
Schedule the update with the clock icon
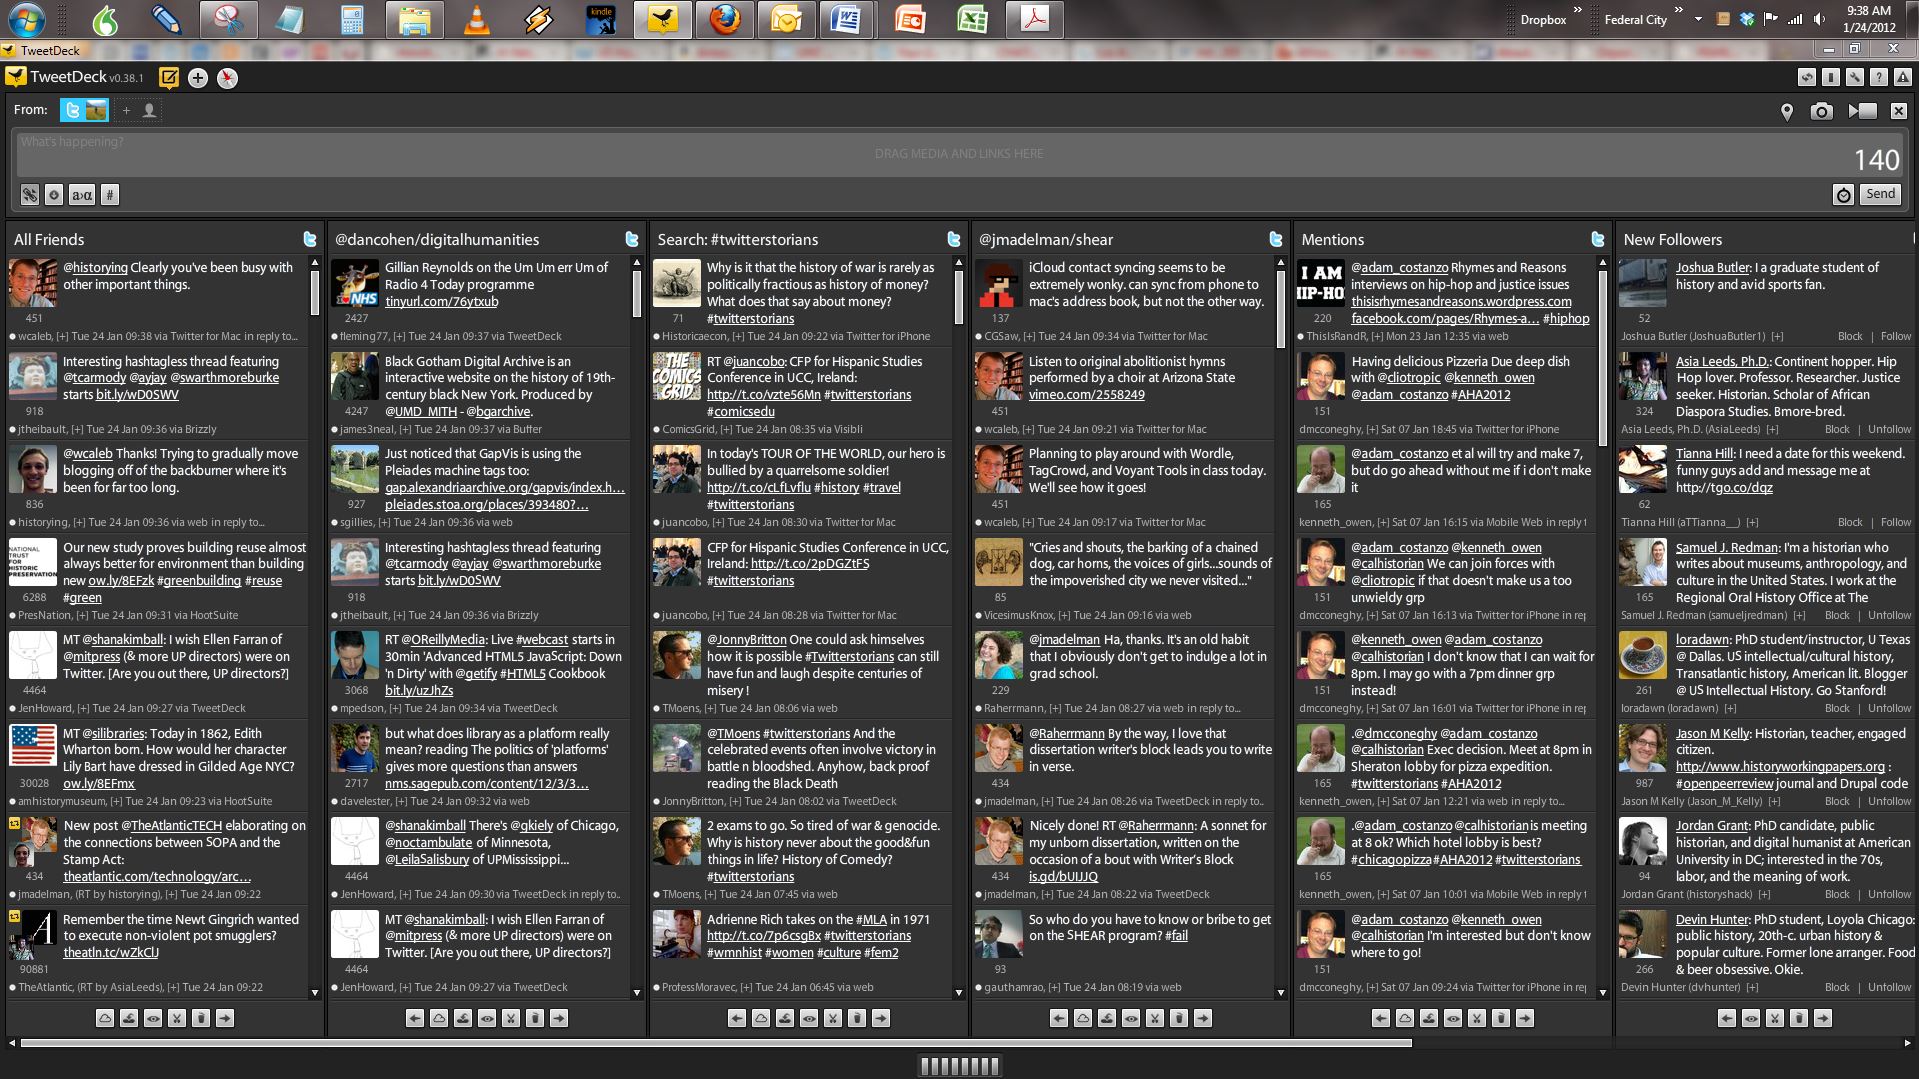1843,195
